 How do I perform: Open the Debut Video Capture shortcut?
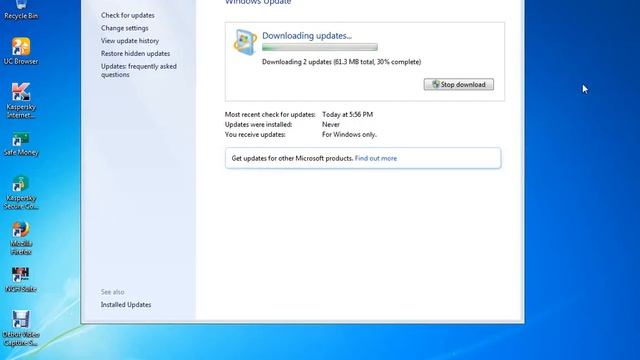pyautogui.click(x=21, y=329)
